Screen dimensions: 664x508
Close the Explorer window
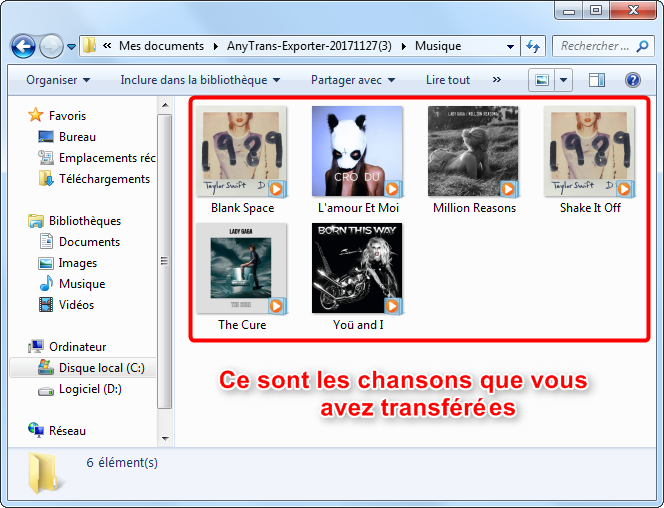click(633, 11)
